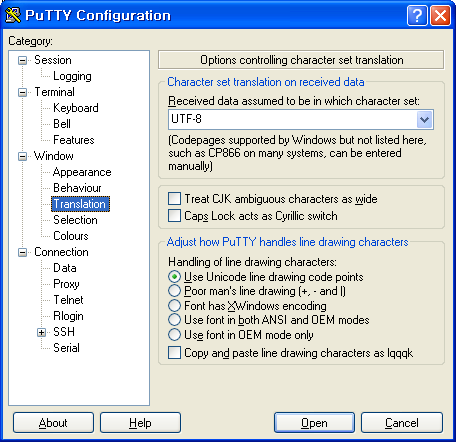
Task: Open the Logging category
Action: coord(72,76)
